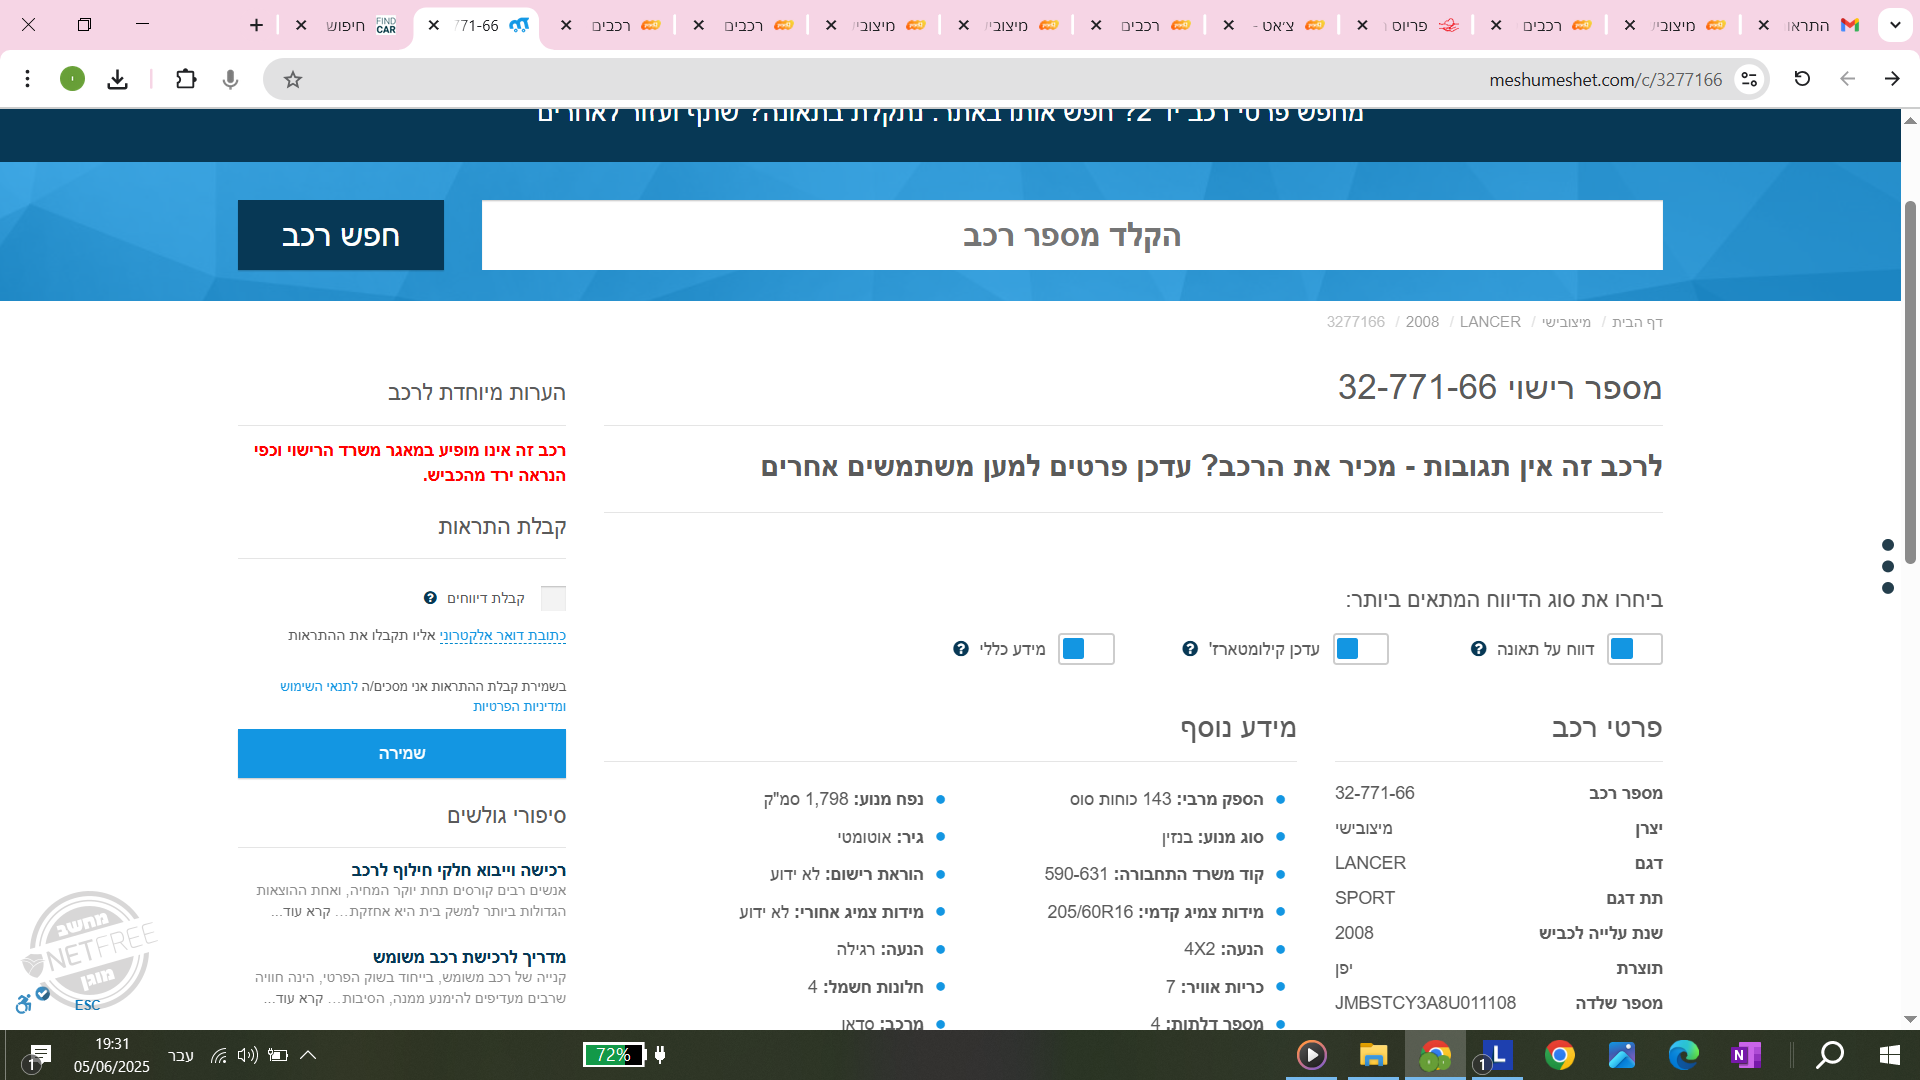
Task: Open the media player taskbar icon
Action: tap(1311, 1055)
